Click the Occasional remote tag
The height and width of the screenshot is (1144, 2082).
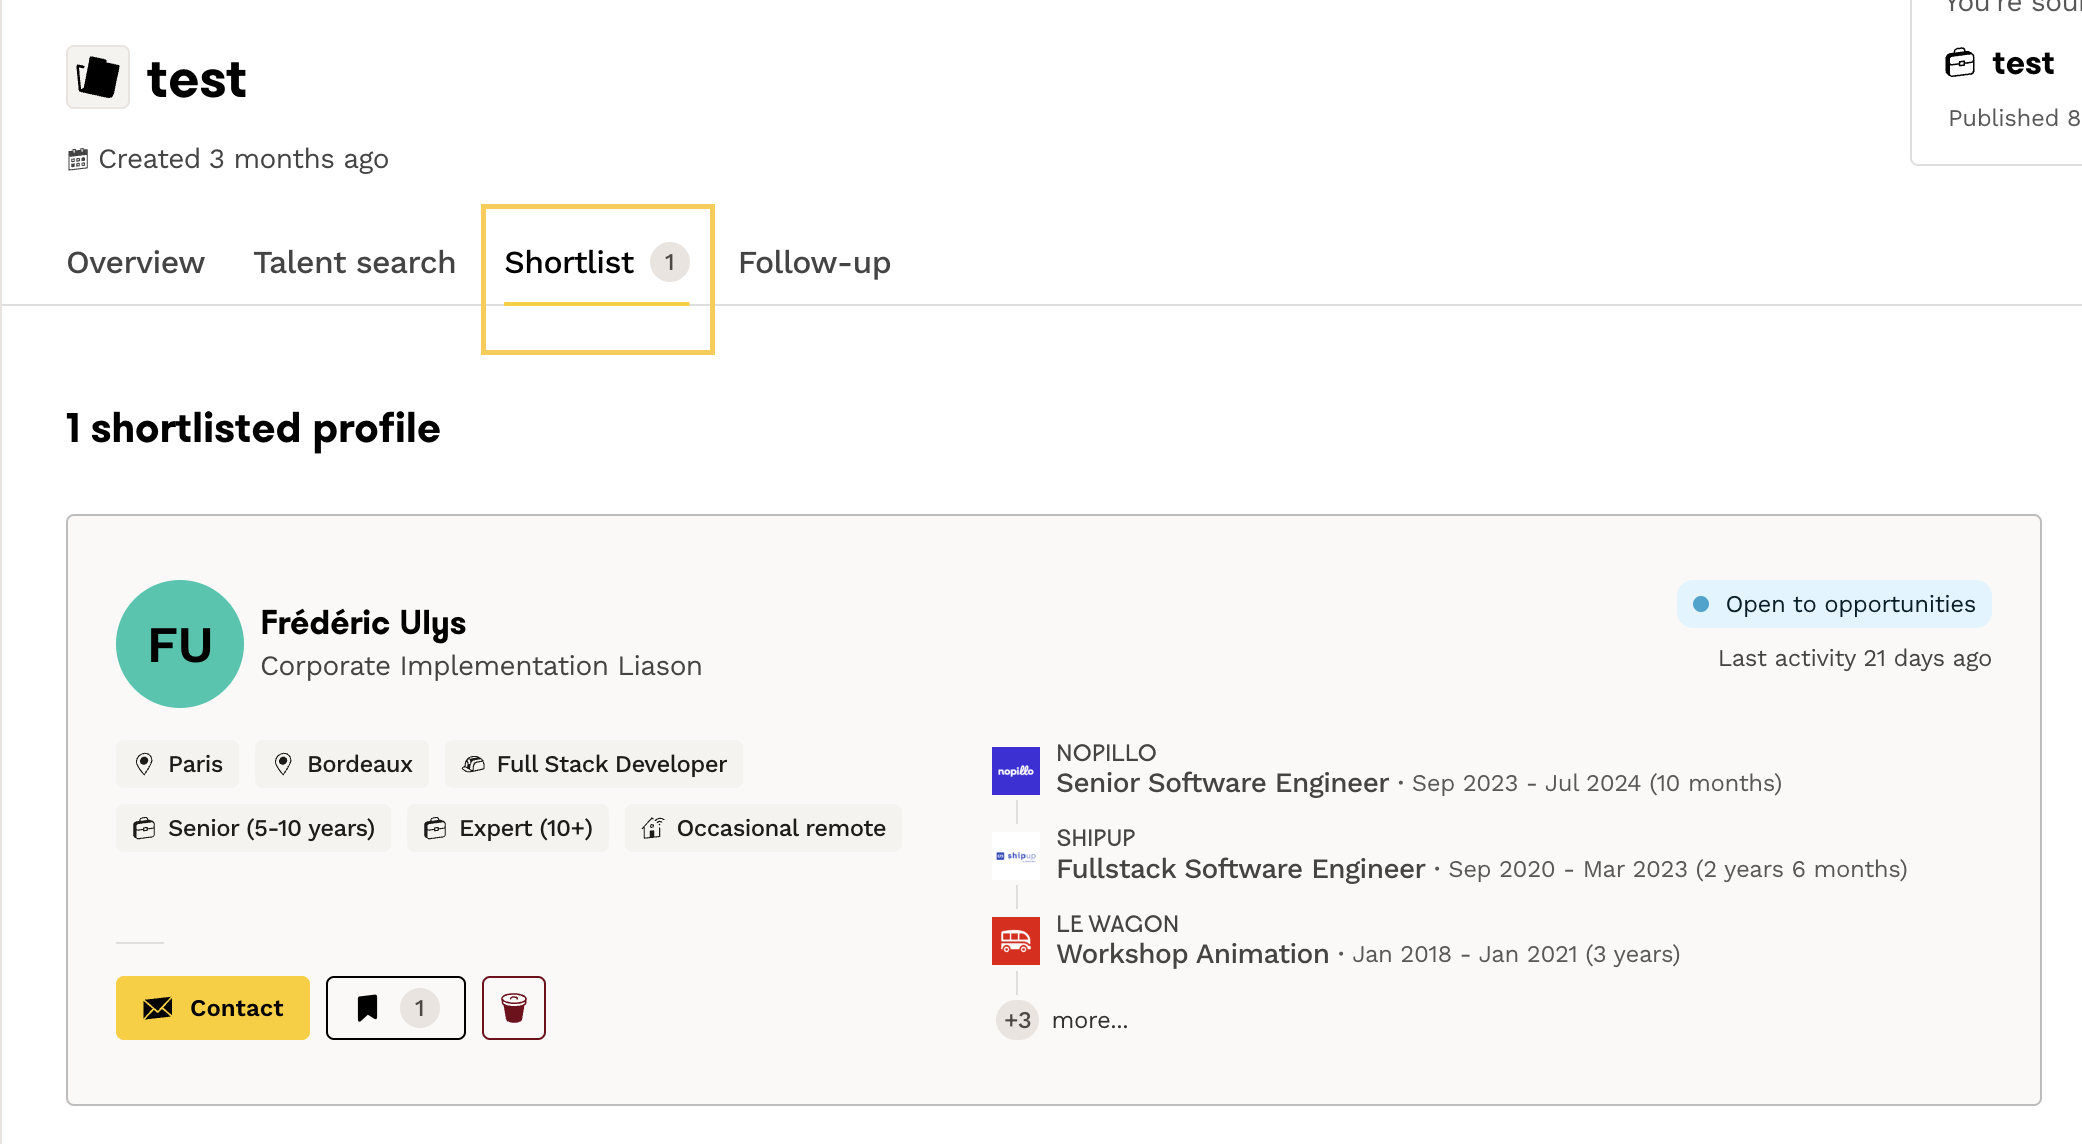[763, 828]
